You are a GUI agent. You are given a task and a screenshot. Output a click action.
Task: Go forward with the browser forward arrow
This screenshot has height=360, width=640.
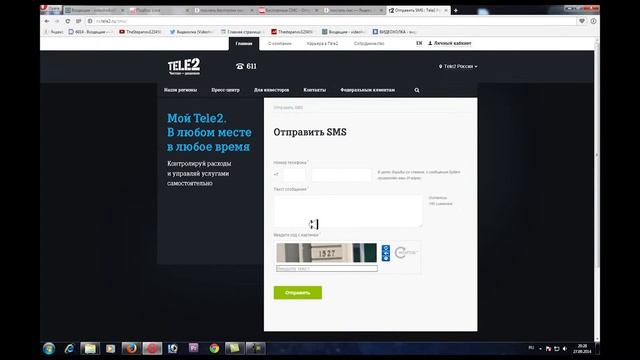[x=57, y=21]
